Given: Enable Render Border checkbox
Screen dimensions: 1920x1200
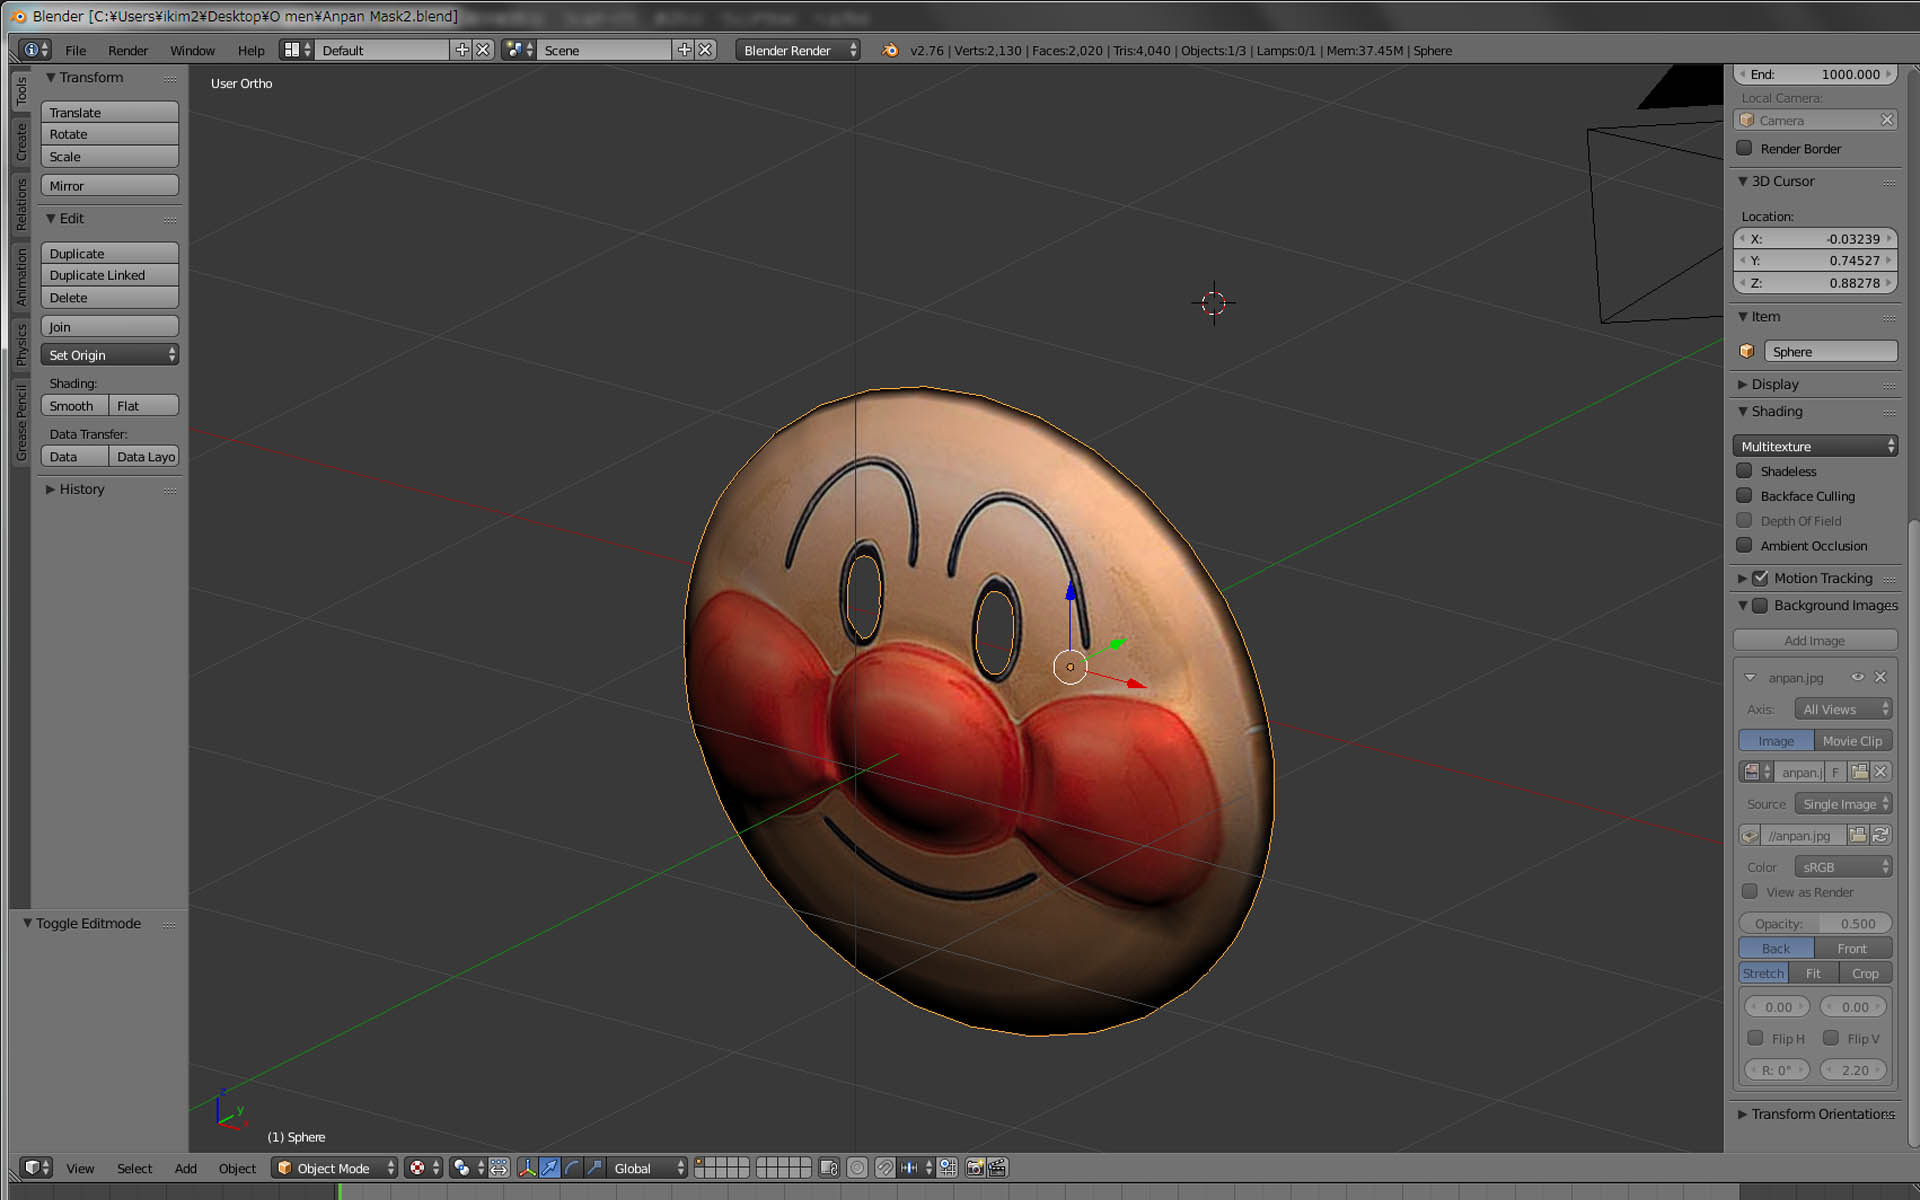Looking at the screenshot, I should click(x=1744, y=148).
